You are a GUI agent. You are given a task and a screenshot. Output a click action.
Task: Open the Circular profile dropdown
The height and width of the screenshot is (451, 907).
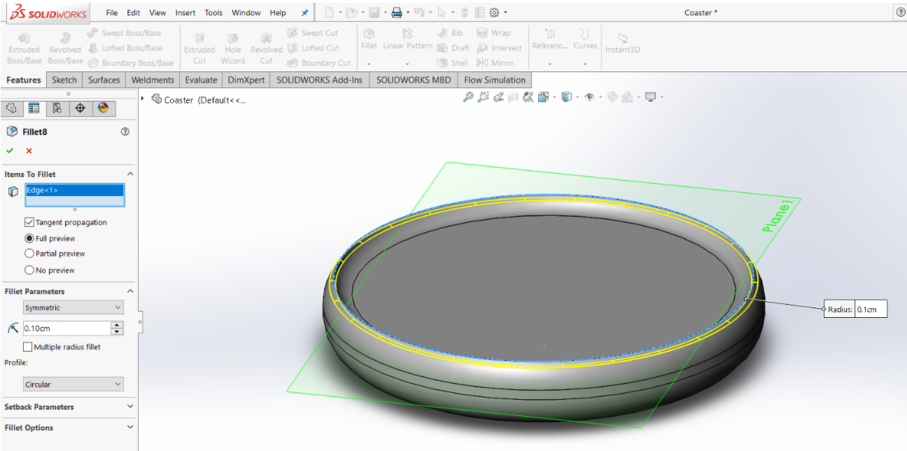tap(73, 384)
